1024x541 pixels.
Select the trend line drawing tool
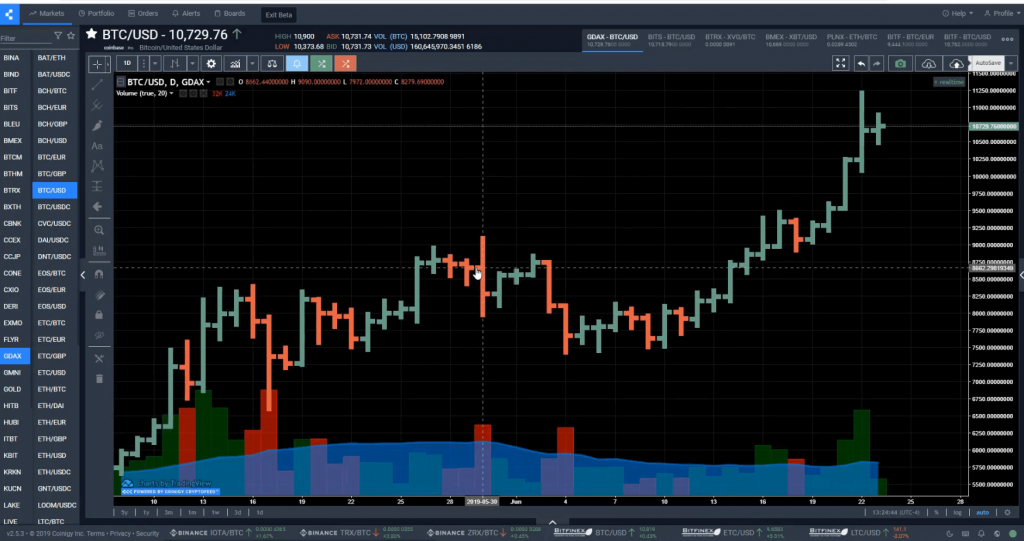pyautogui.click(x=97, y=85)
